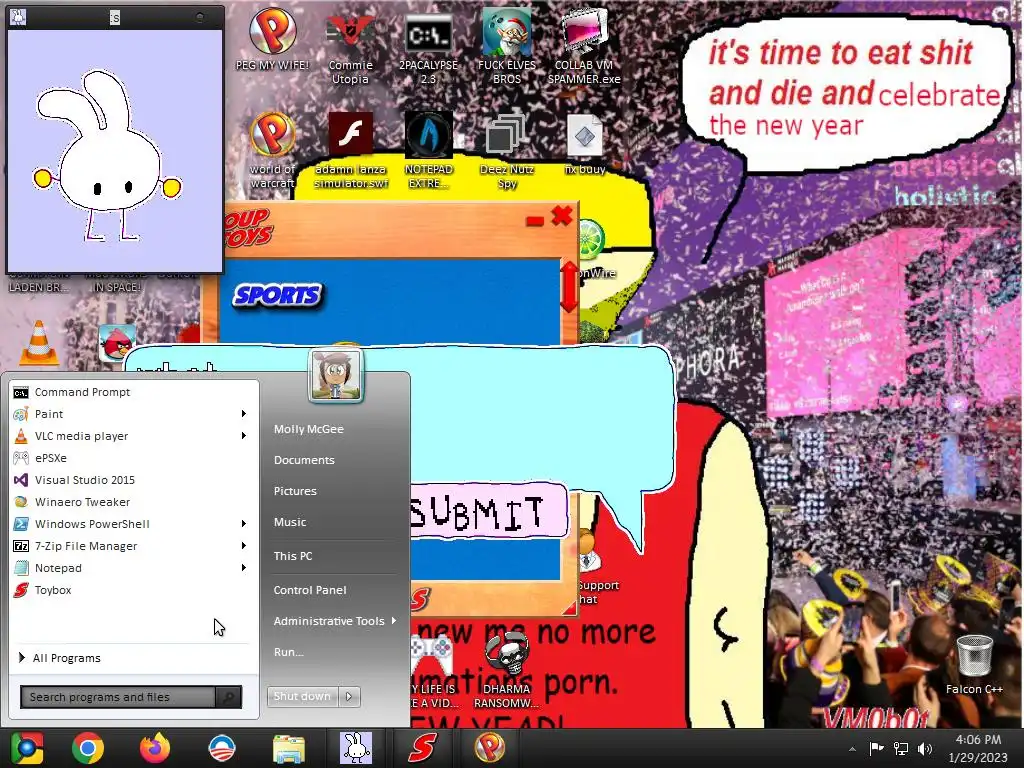Click the Start button in taskbar

click(27, 748)
